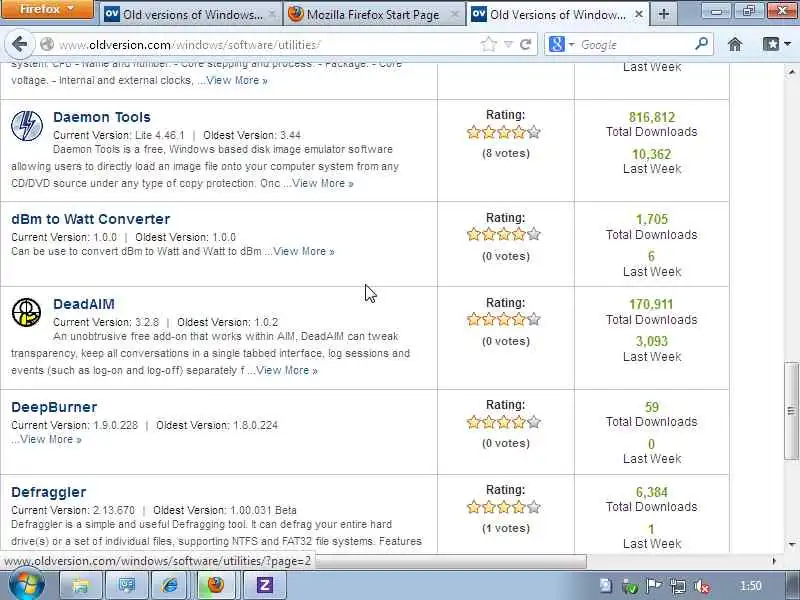Click View More for dBm to Watt
800x600 pixels.
click(304, 251)
